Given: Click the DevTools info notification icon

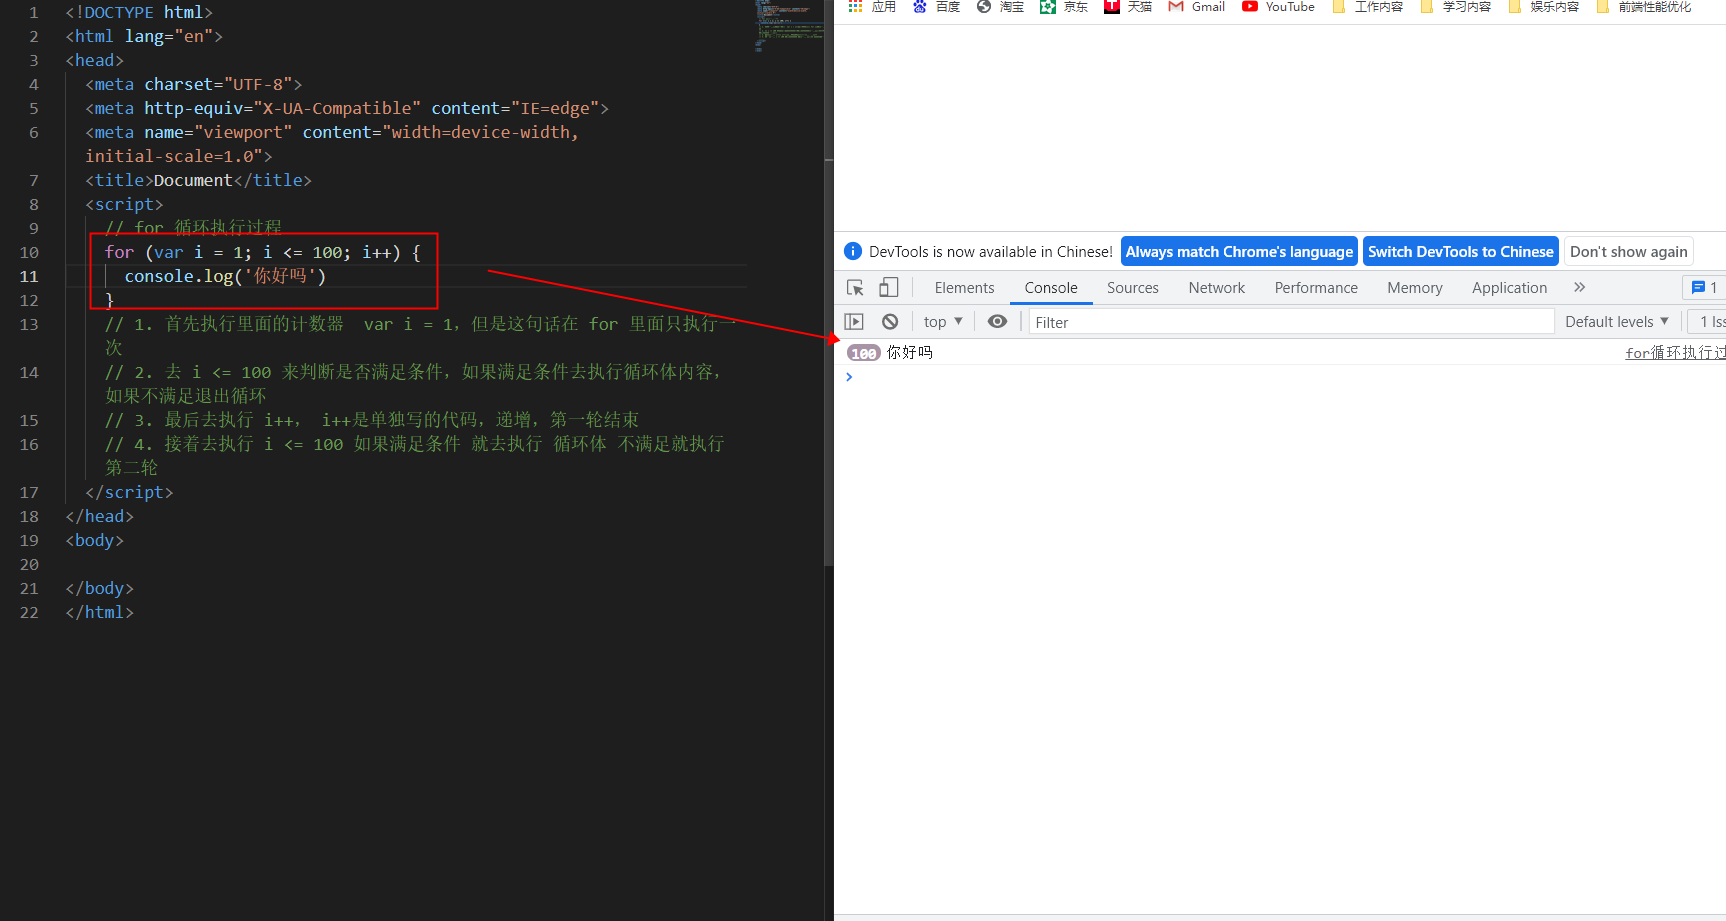Looking at the screenshot, I should click(853, 251).
